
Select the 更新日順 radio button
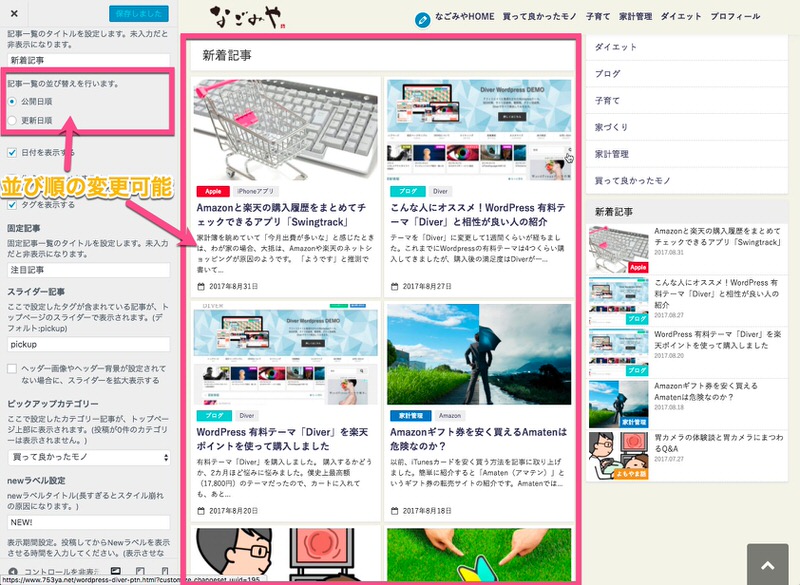pos(12,120)
